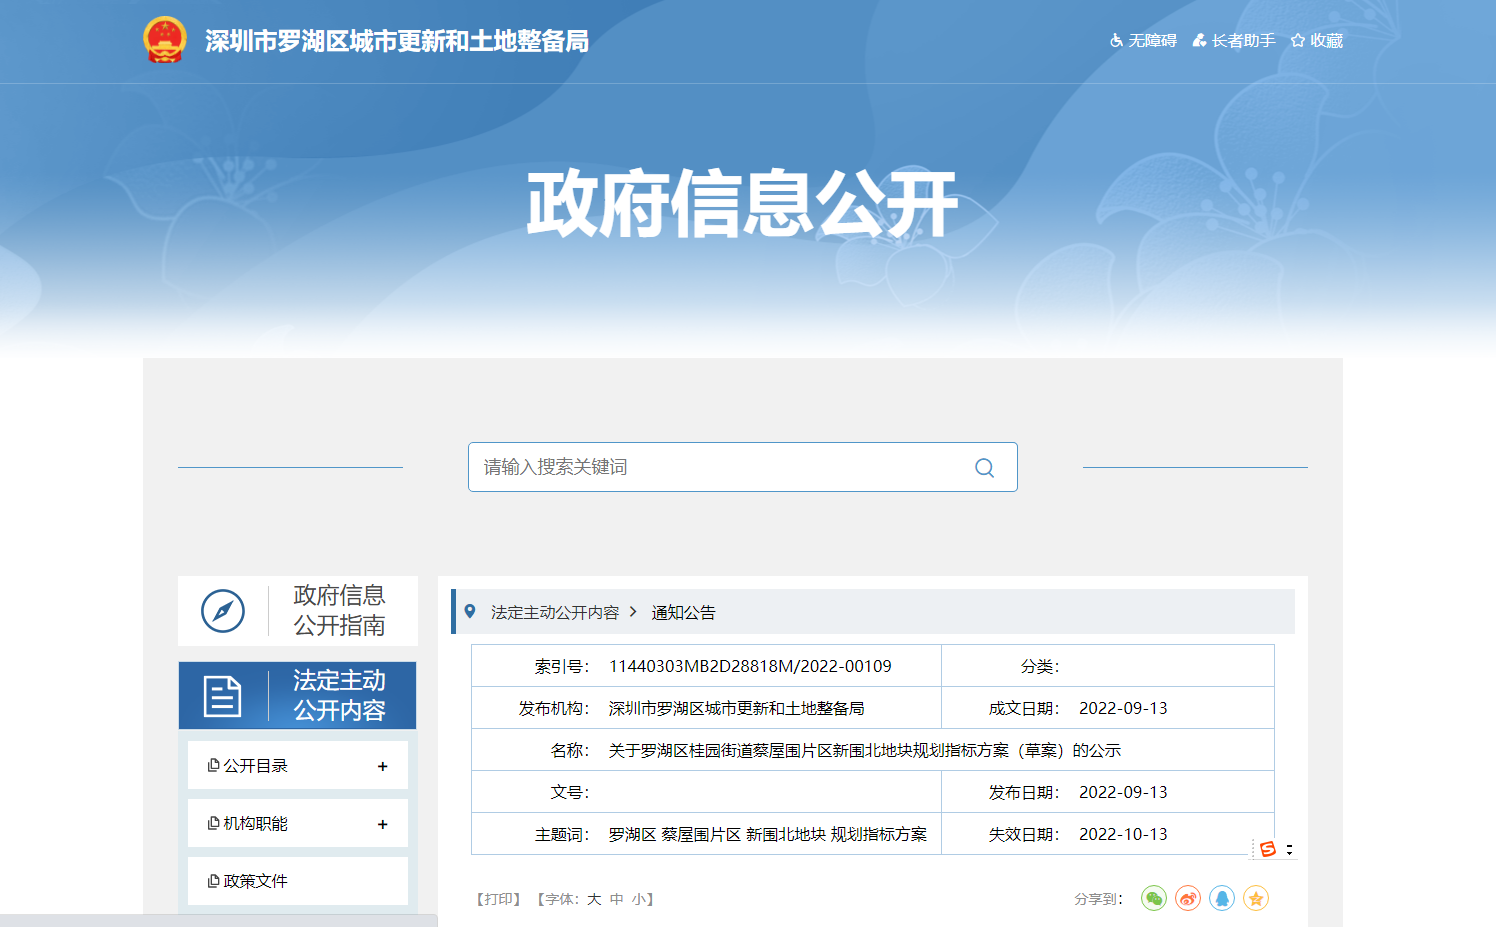This screenshot has height=927, width=1496.
Task: Enable 无障碍 accessibility mode
Action: click(1143, 41)
